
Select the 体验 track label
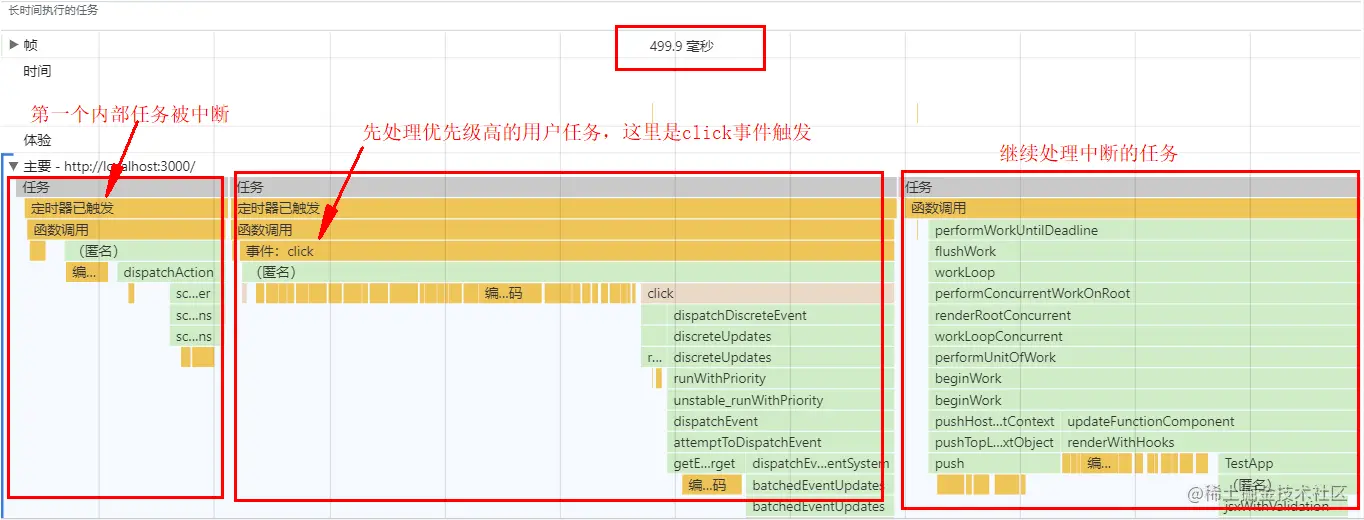pyautogui.click(x=37, y=140)
